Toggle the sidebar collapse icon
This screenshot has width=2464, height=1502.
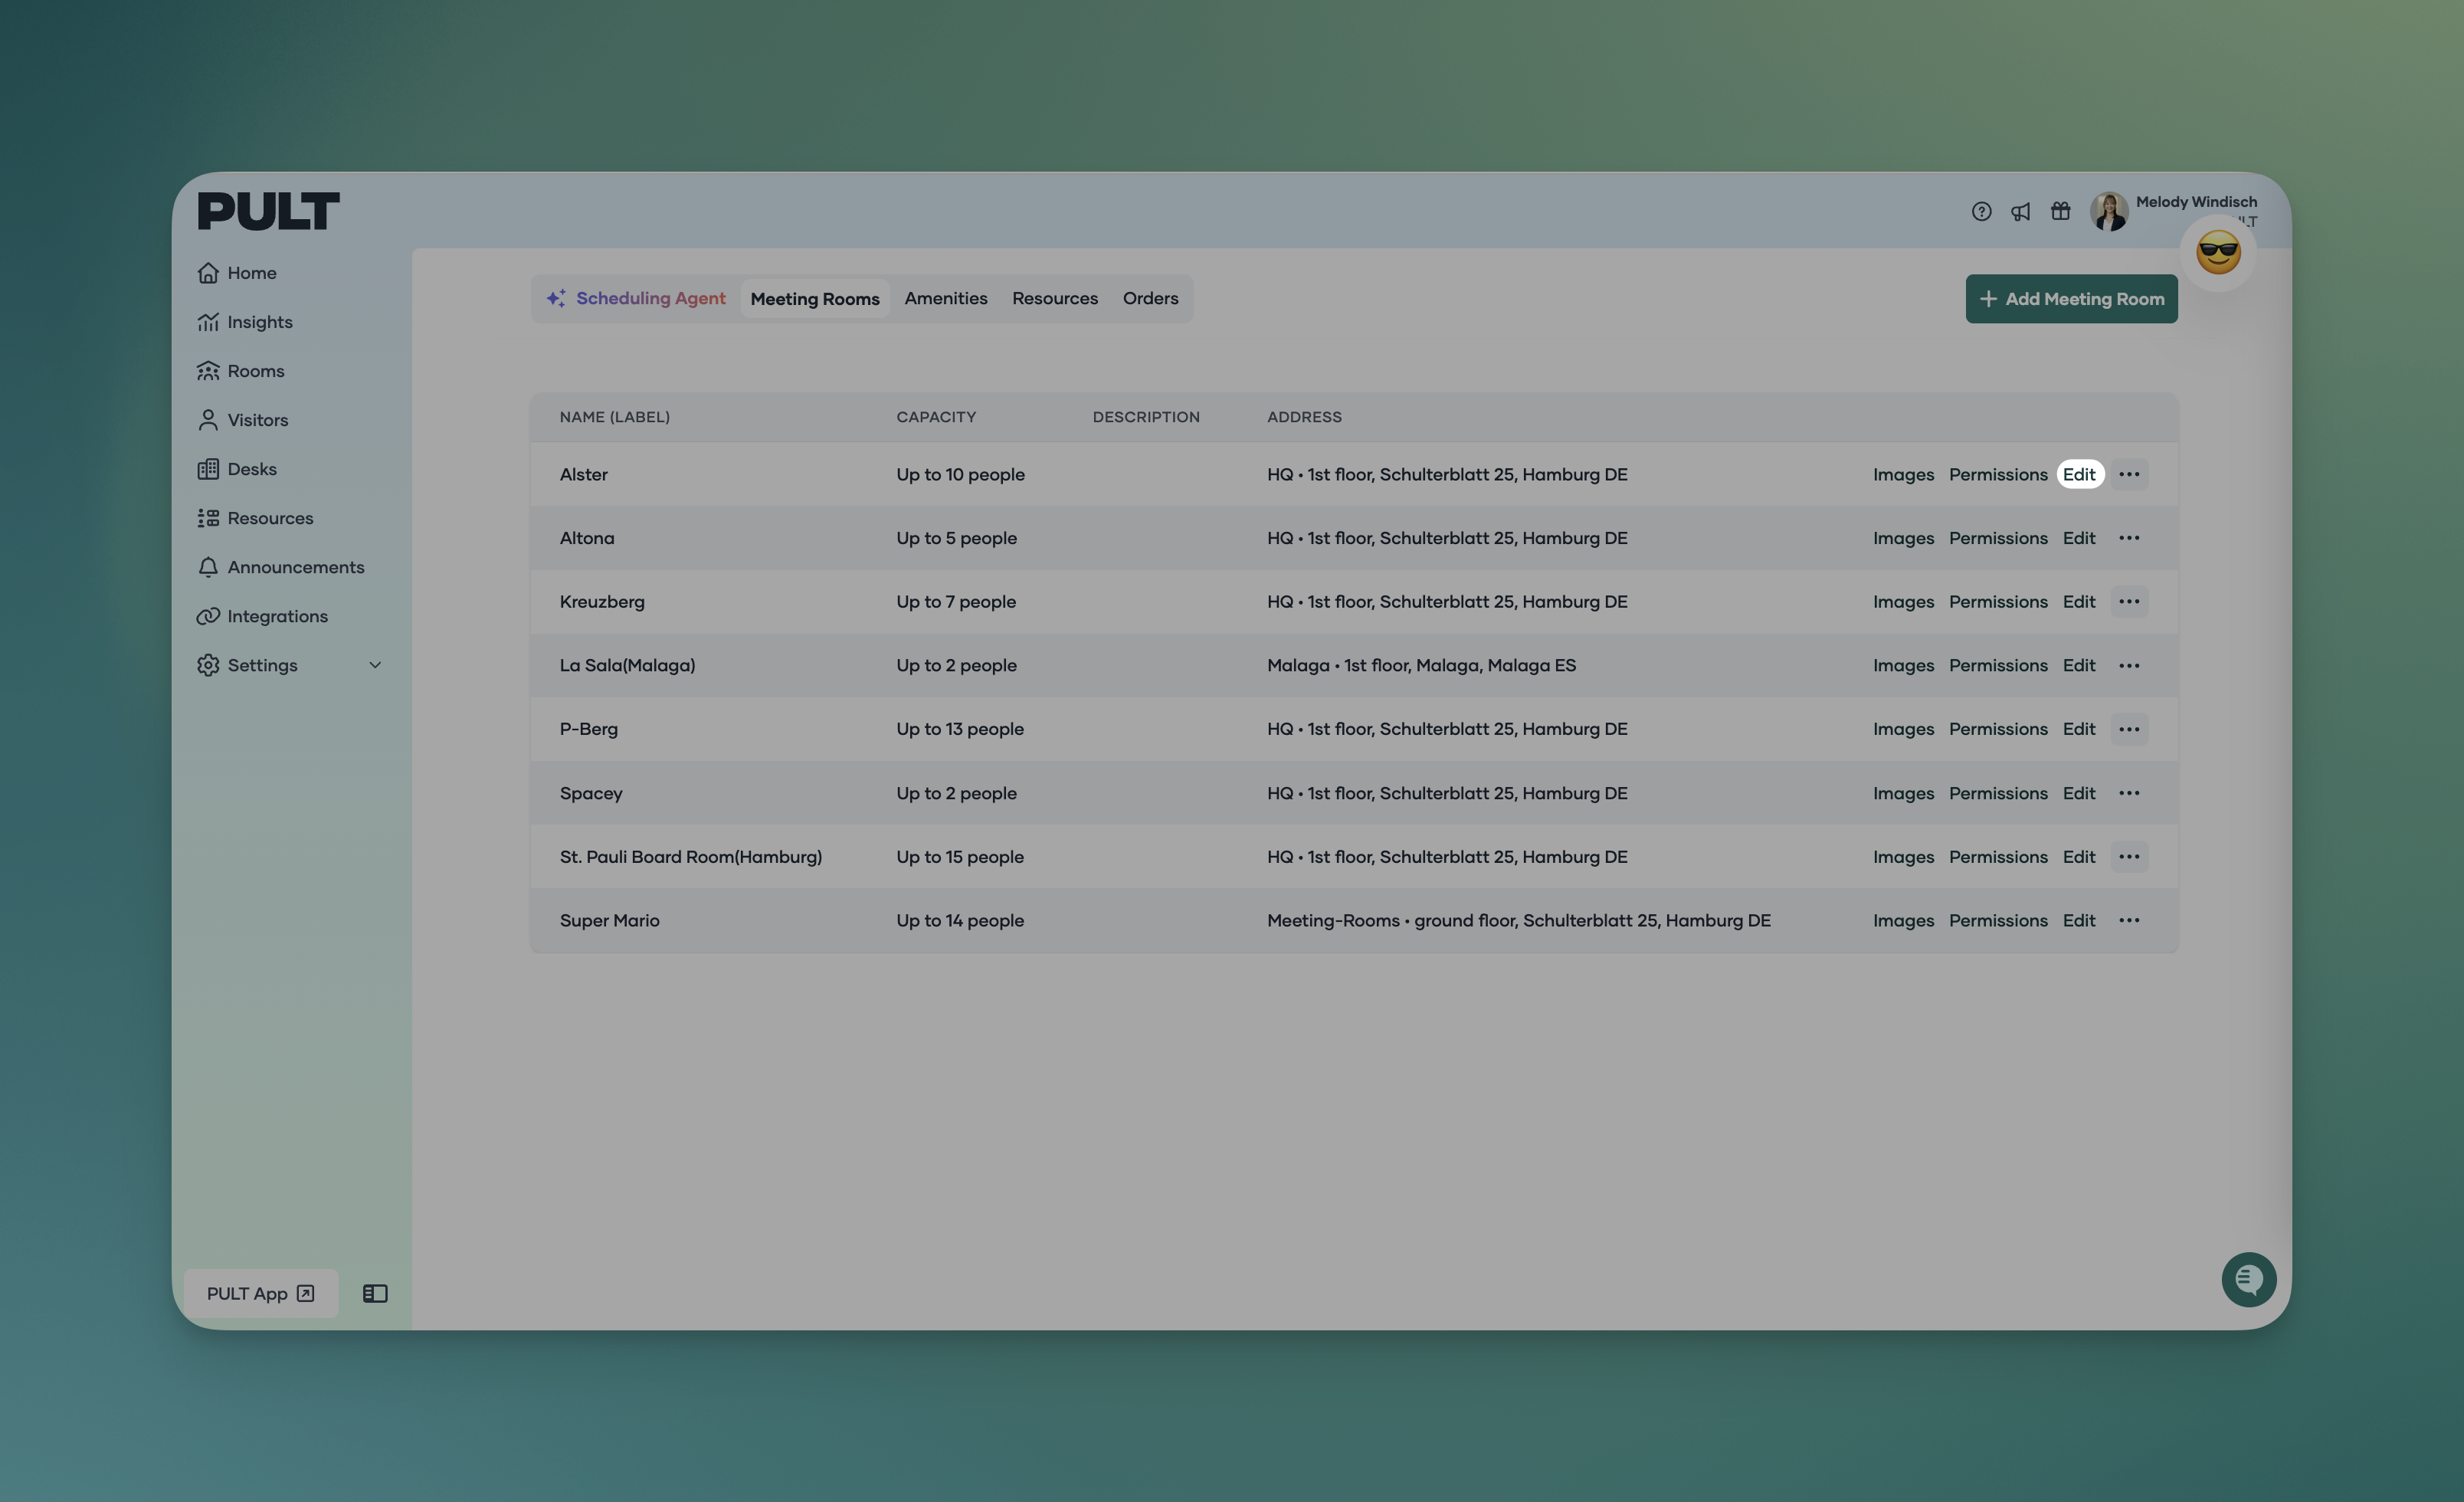[375, 1293]
